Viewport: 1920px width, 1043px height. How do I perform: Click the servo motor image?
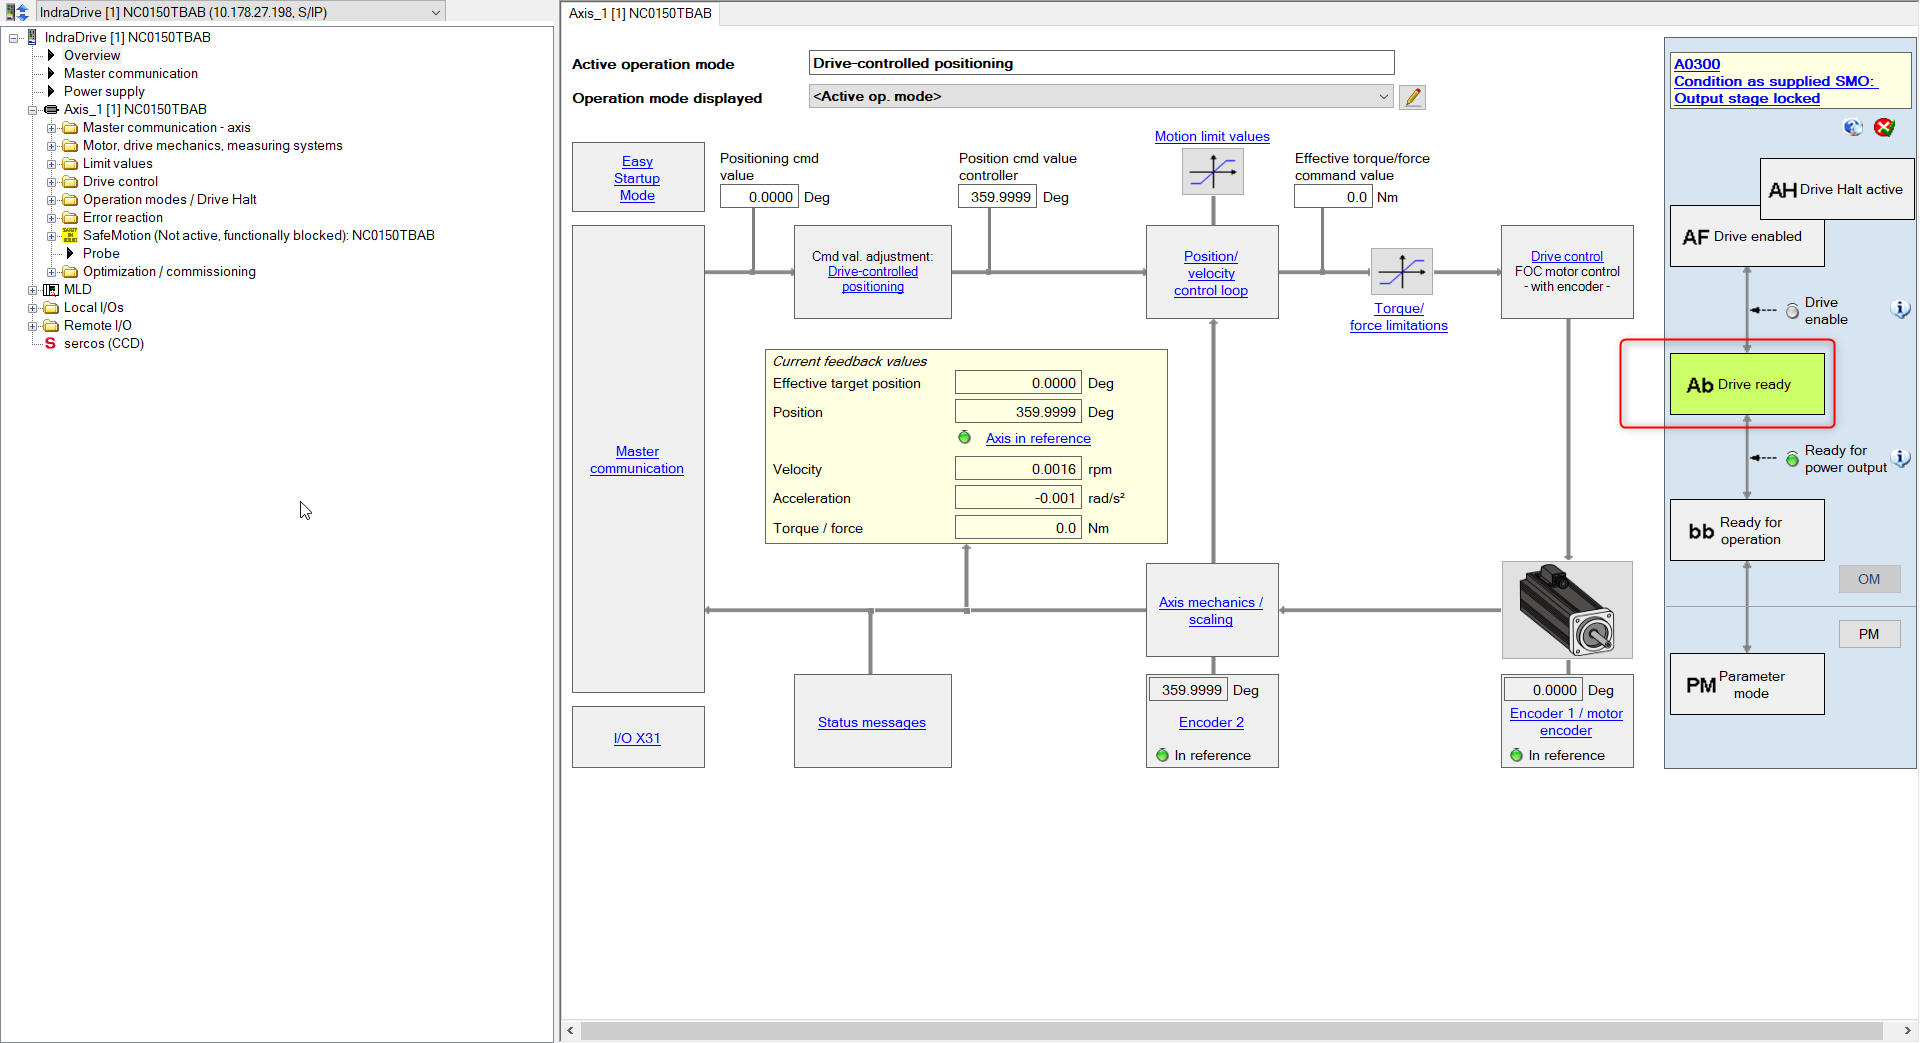pos(1567,610)
